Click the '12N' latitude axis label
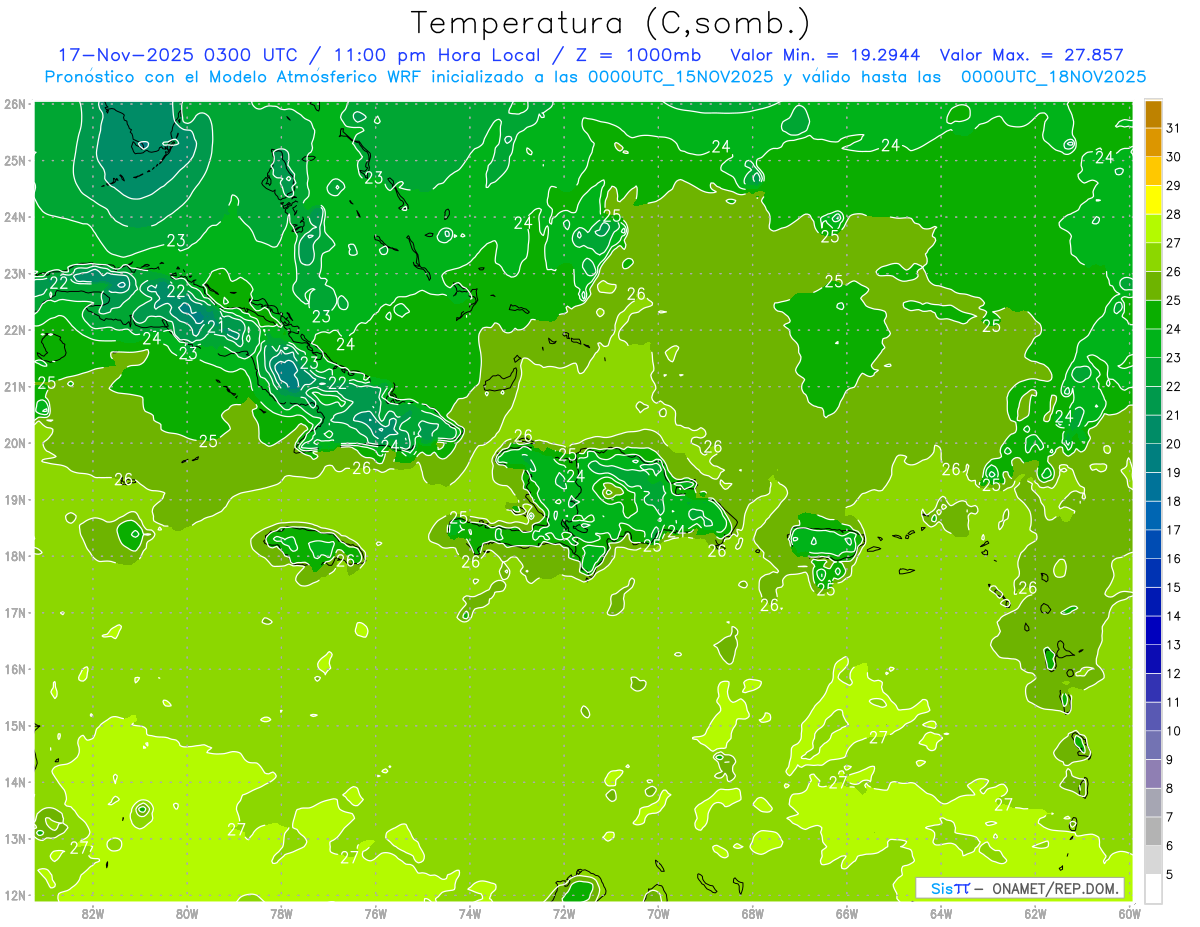Viewport: 1200px width, 927px height. 16,895
